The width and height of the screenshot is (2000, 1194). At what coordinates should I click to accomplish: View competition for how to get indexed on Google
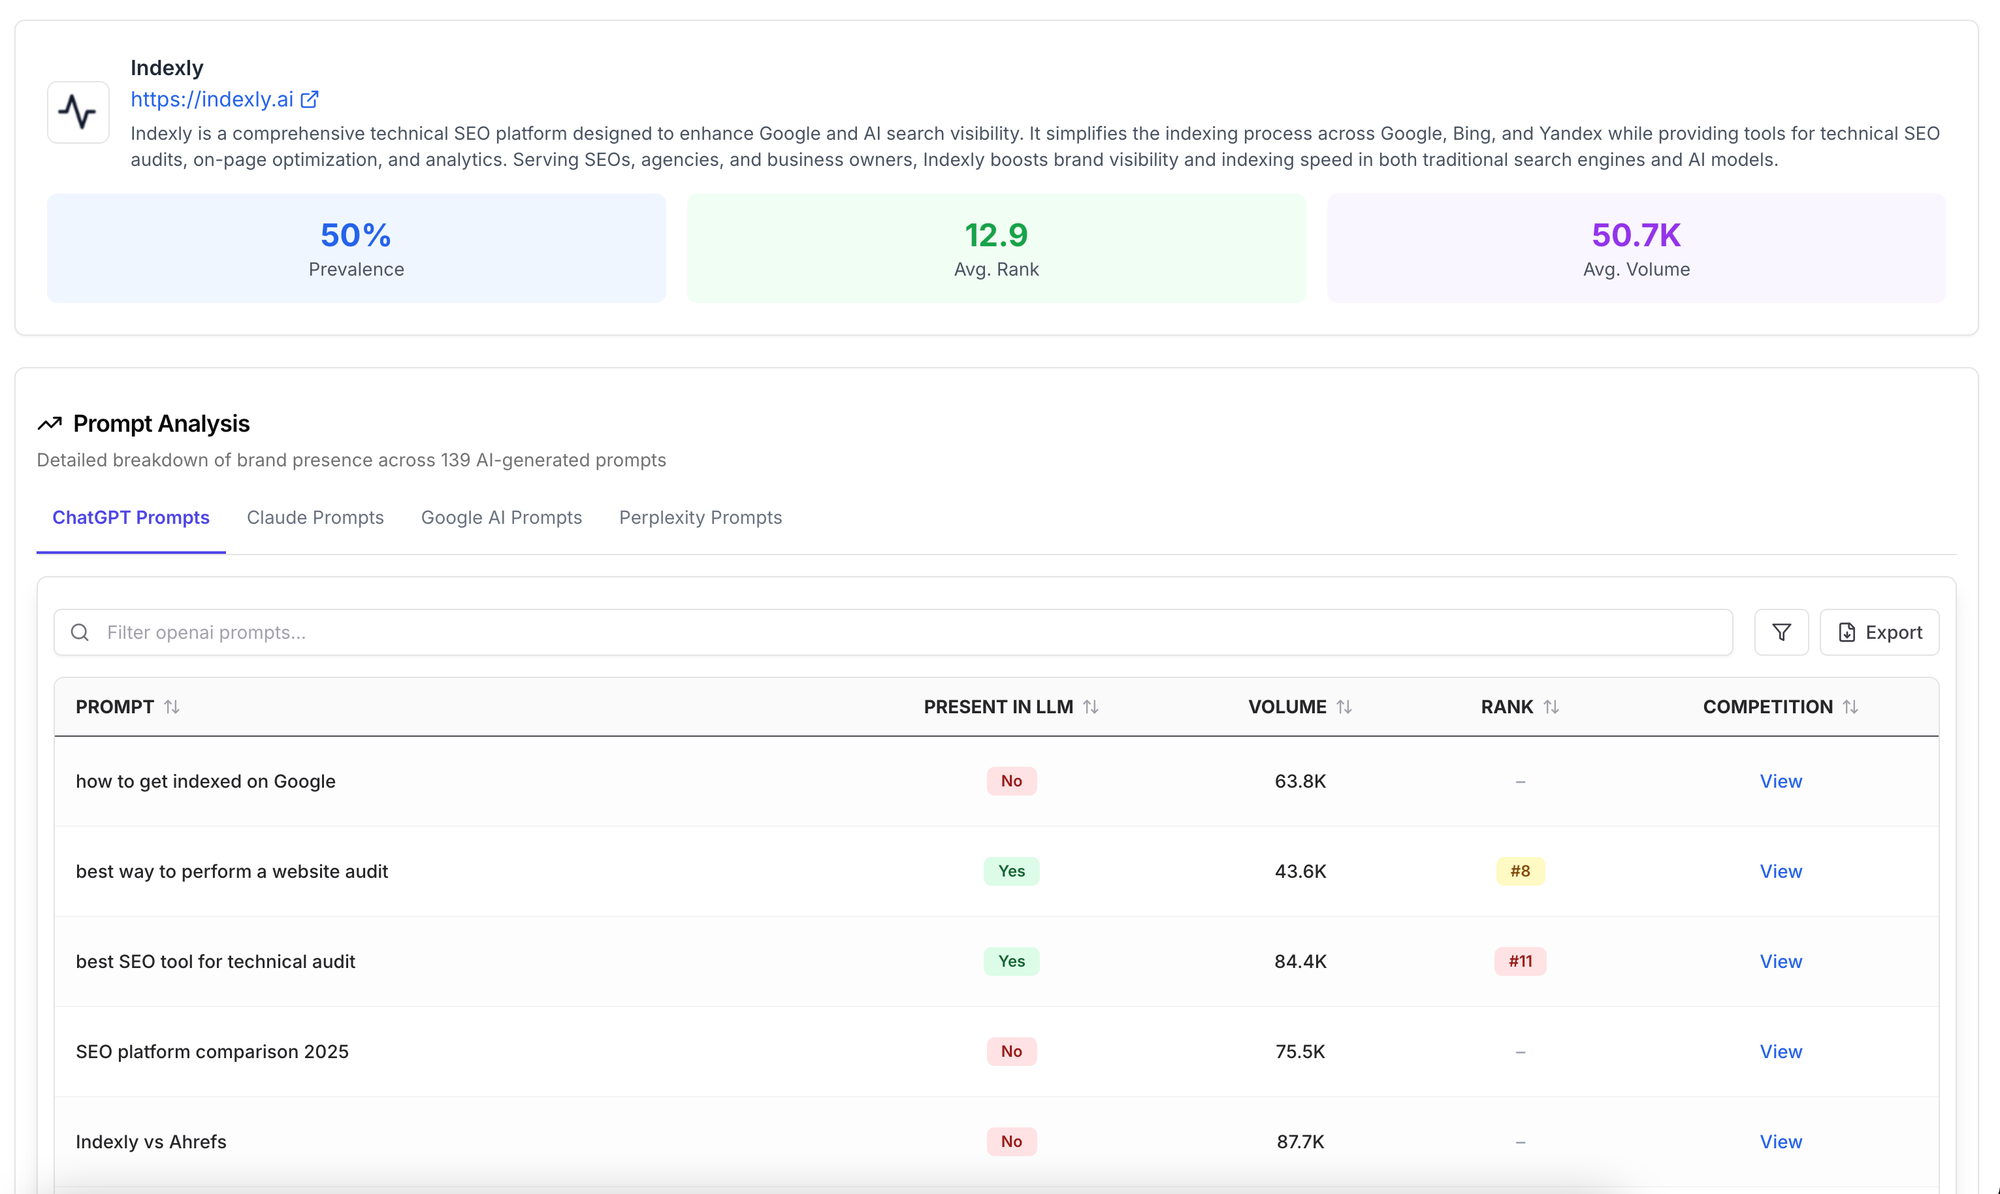point(1780,781)
